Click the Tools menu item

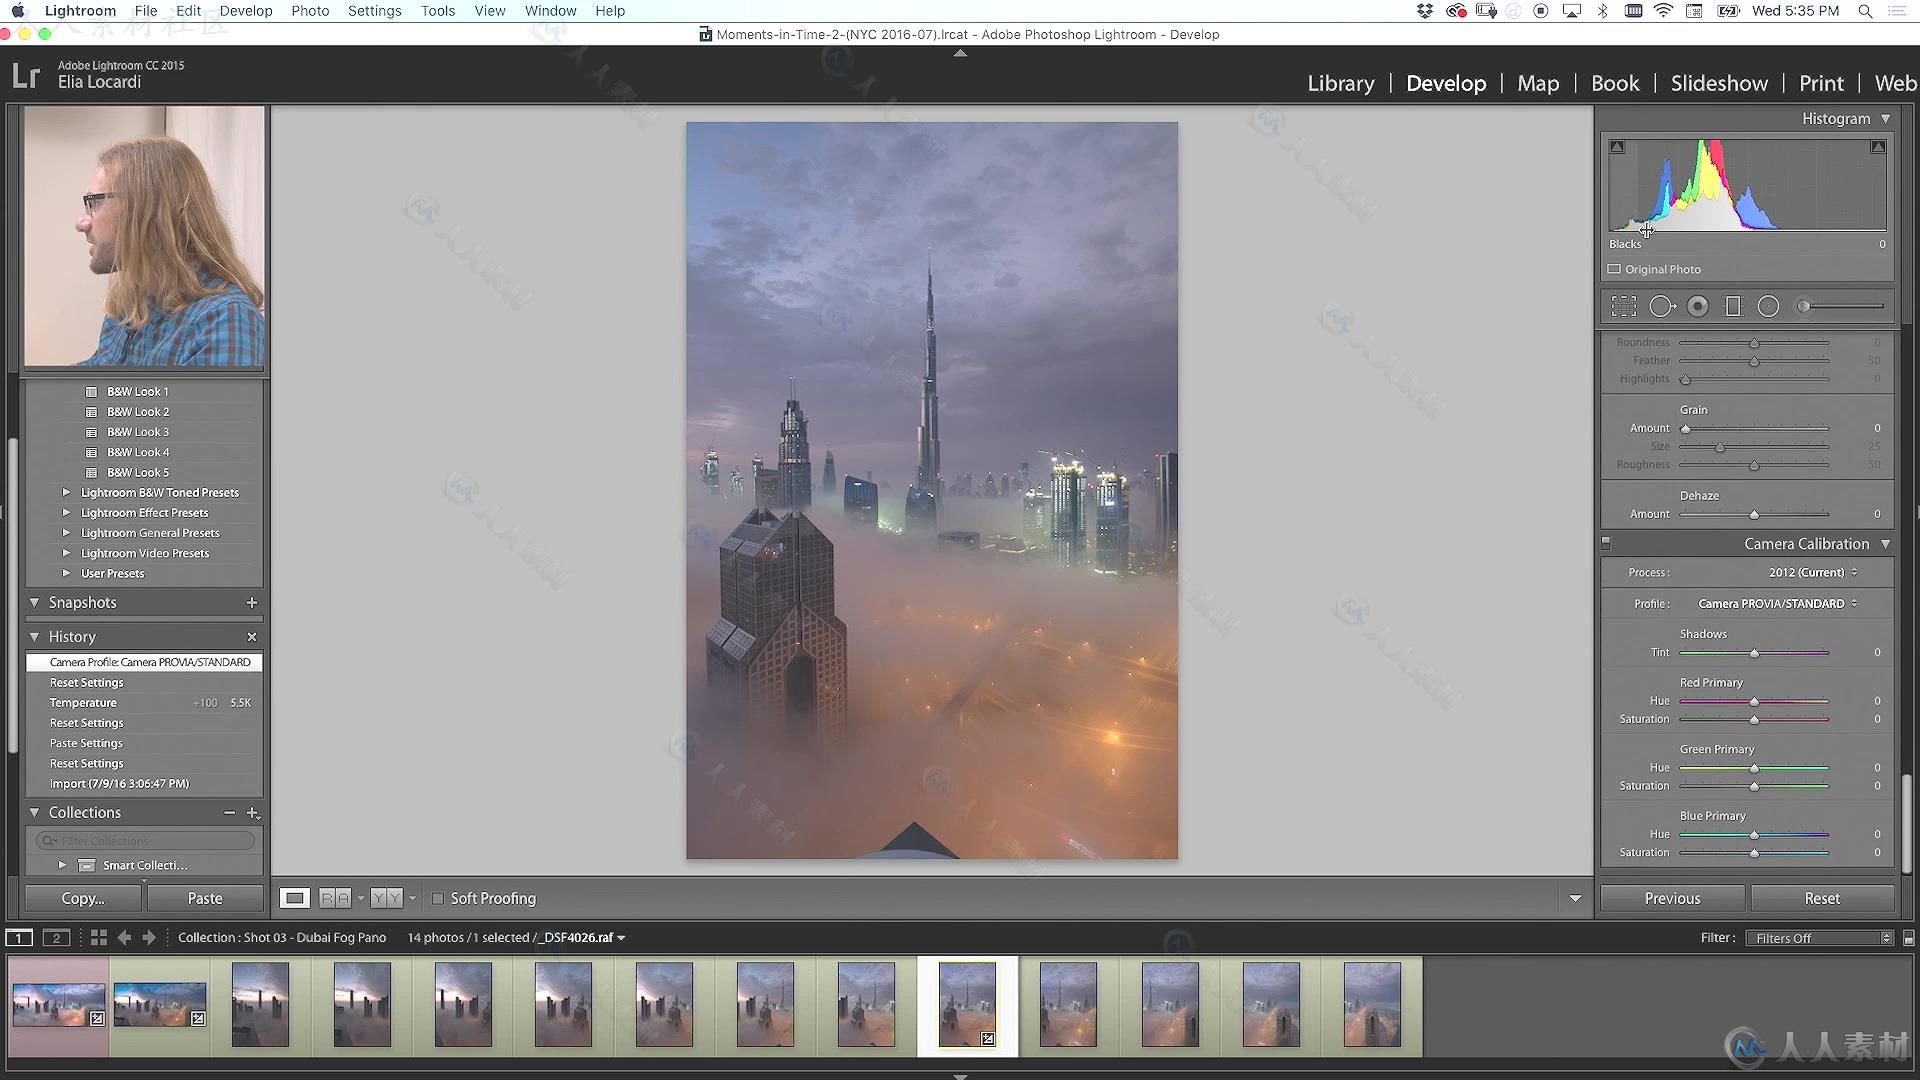[x=438, y=11]
